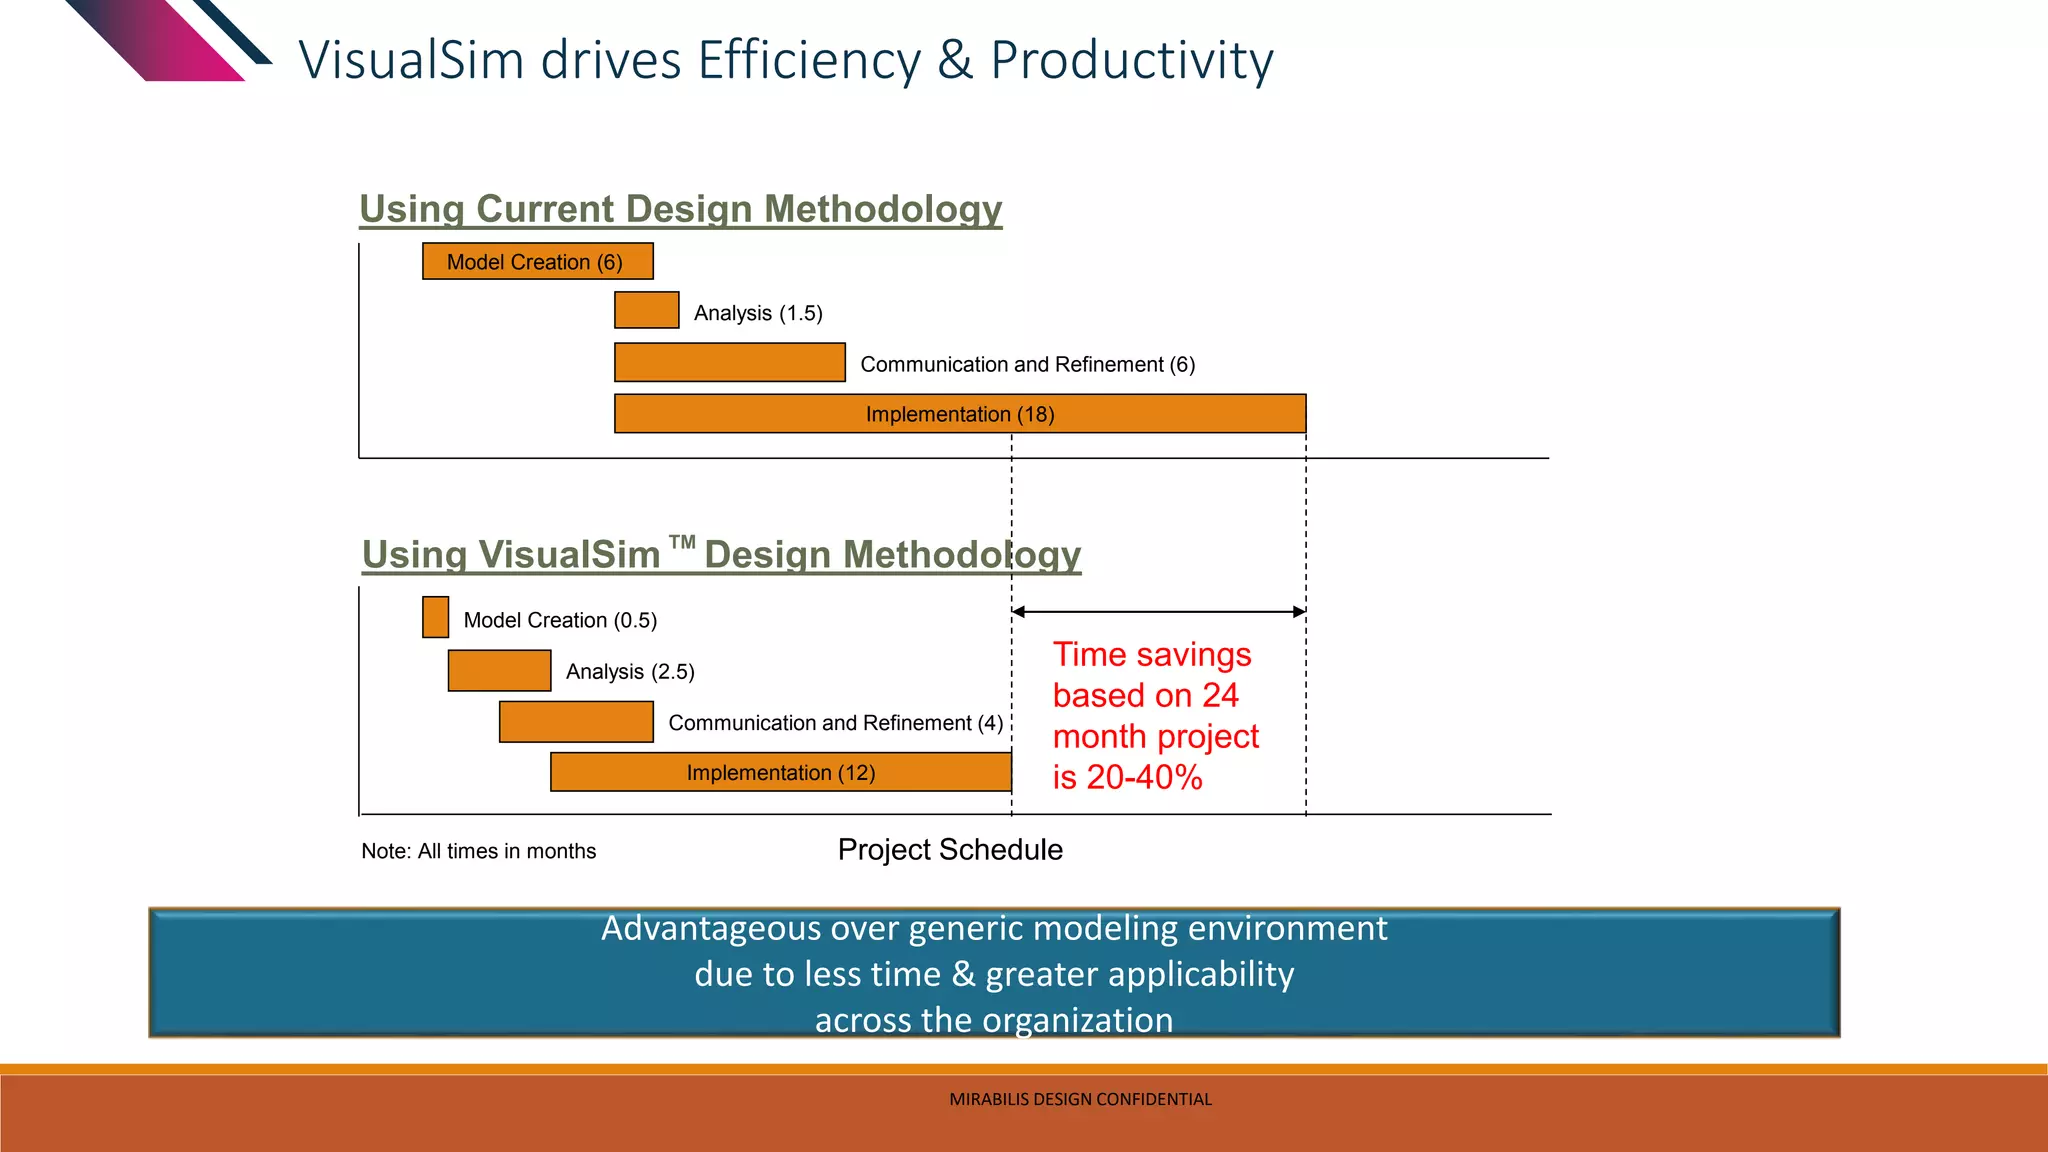
Task: Click the double-headed time savings arrow
Action: coord(1158,611)
